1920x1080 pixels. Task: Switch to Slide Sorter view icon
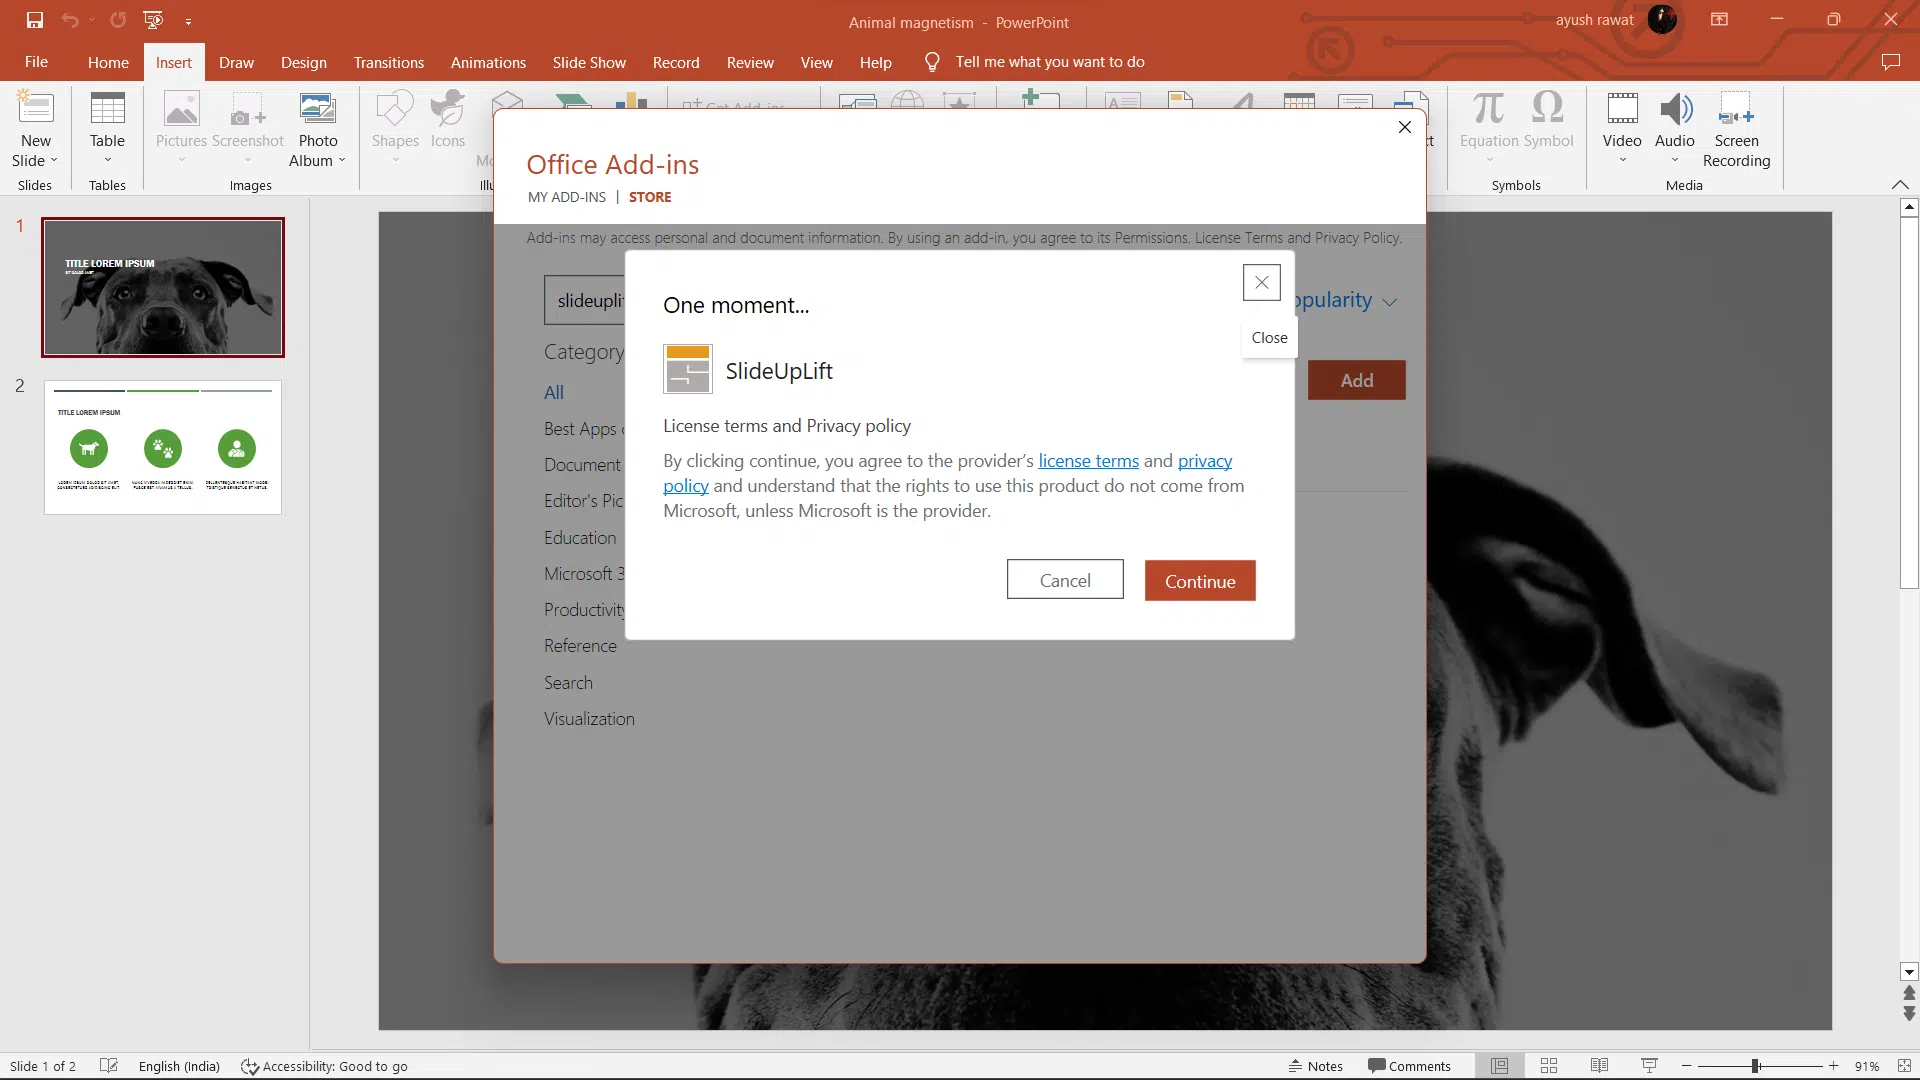click(1549, 1066)
